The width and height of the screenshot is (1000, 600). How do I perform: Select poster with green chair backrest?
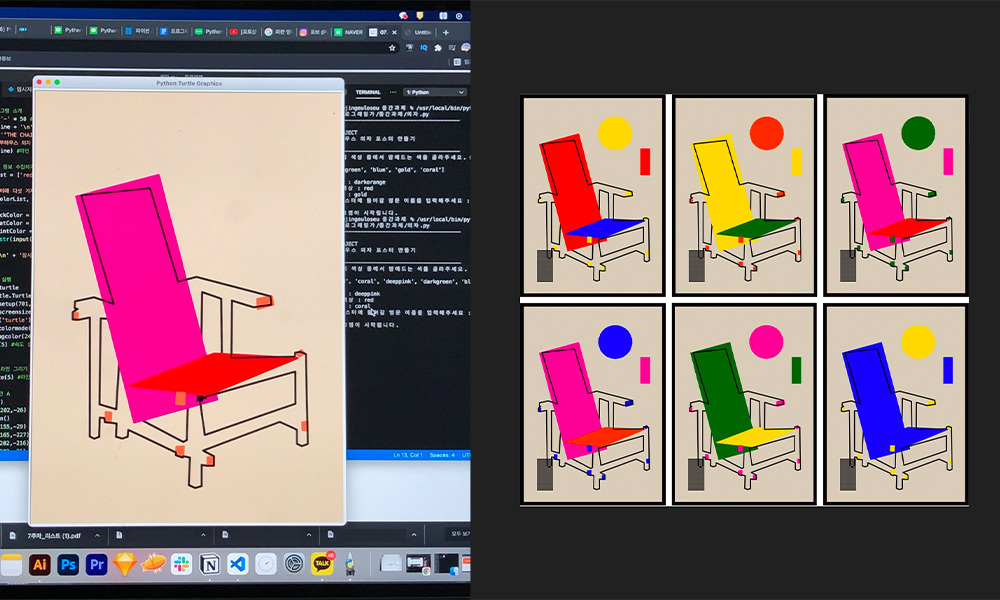tap(744, 404)
